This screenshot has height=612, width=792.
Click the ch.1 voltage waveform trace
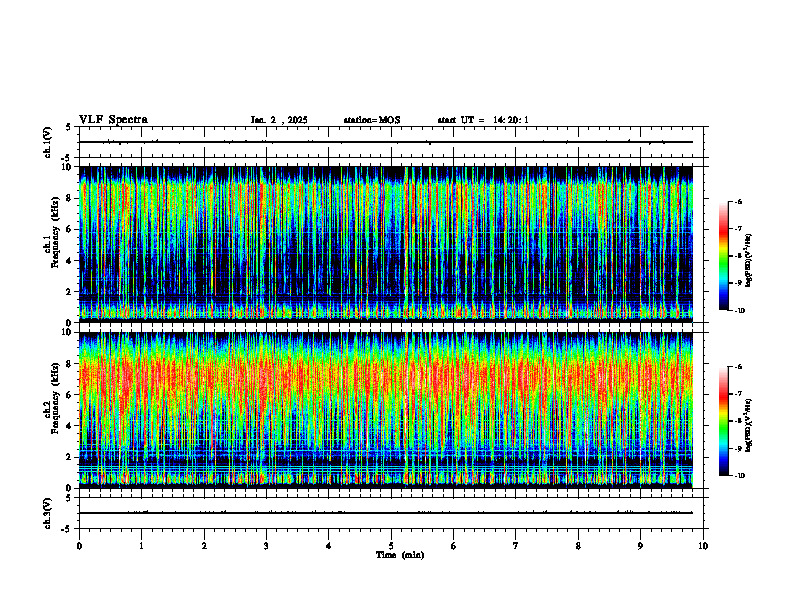tap(386, 142)
